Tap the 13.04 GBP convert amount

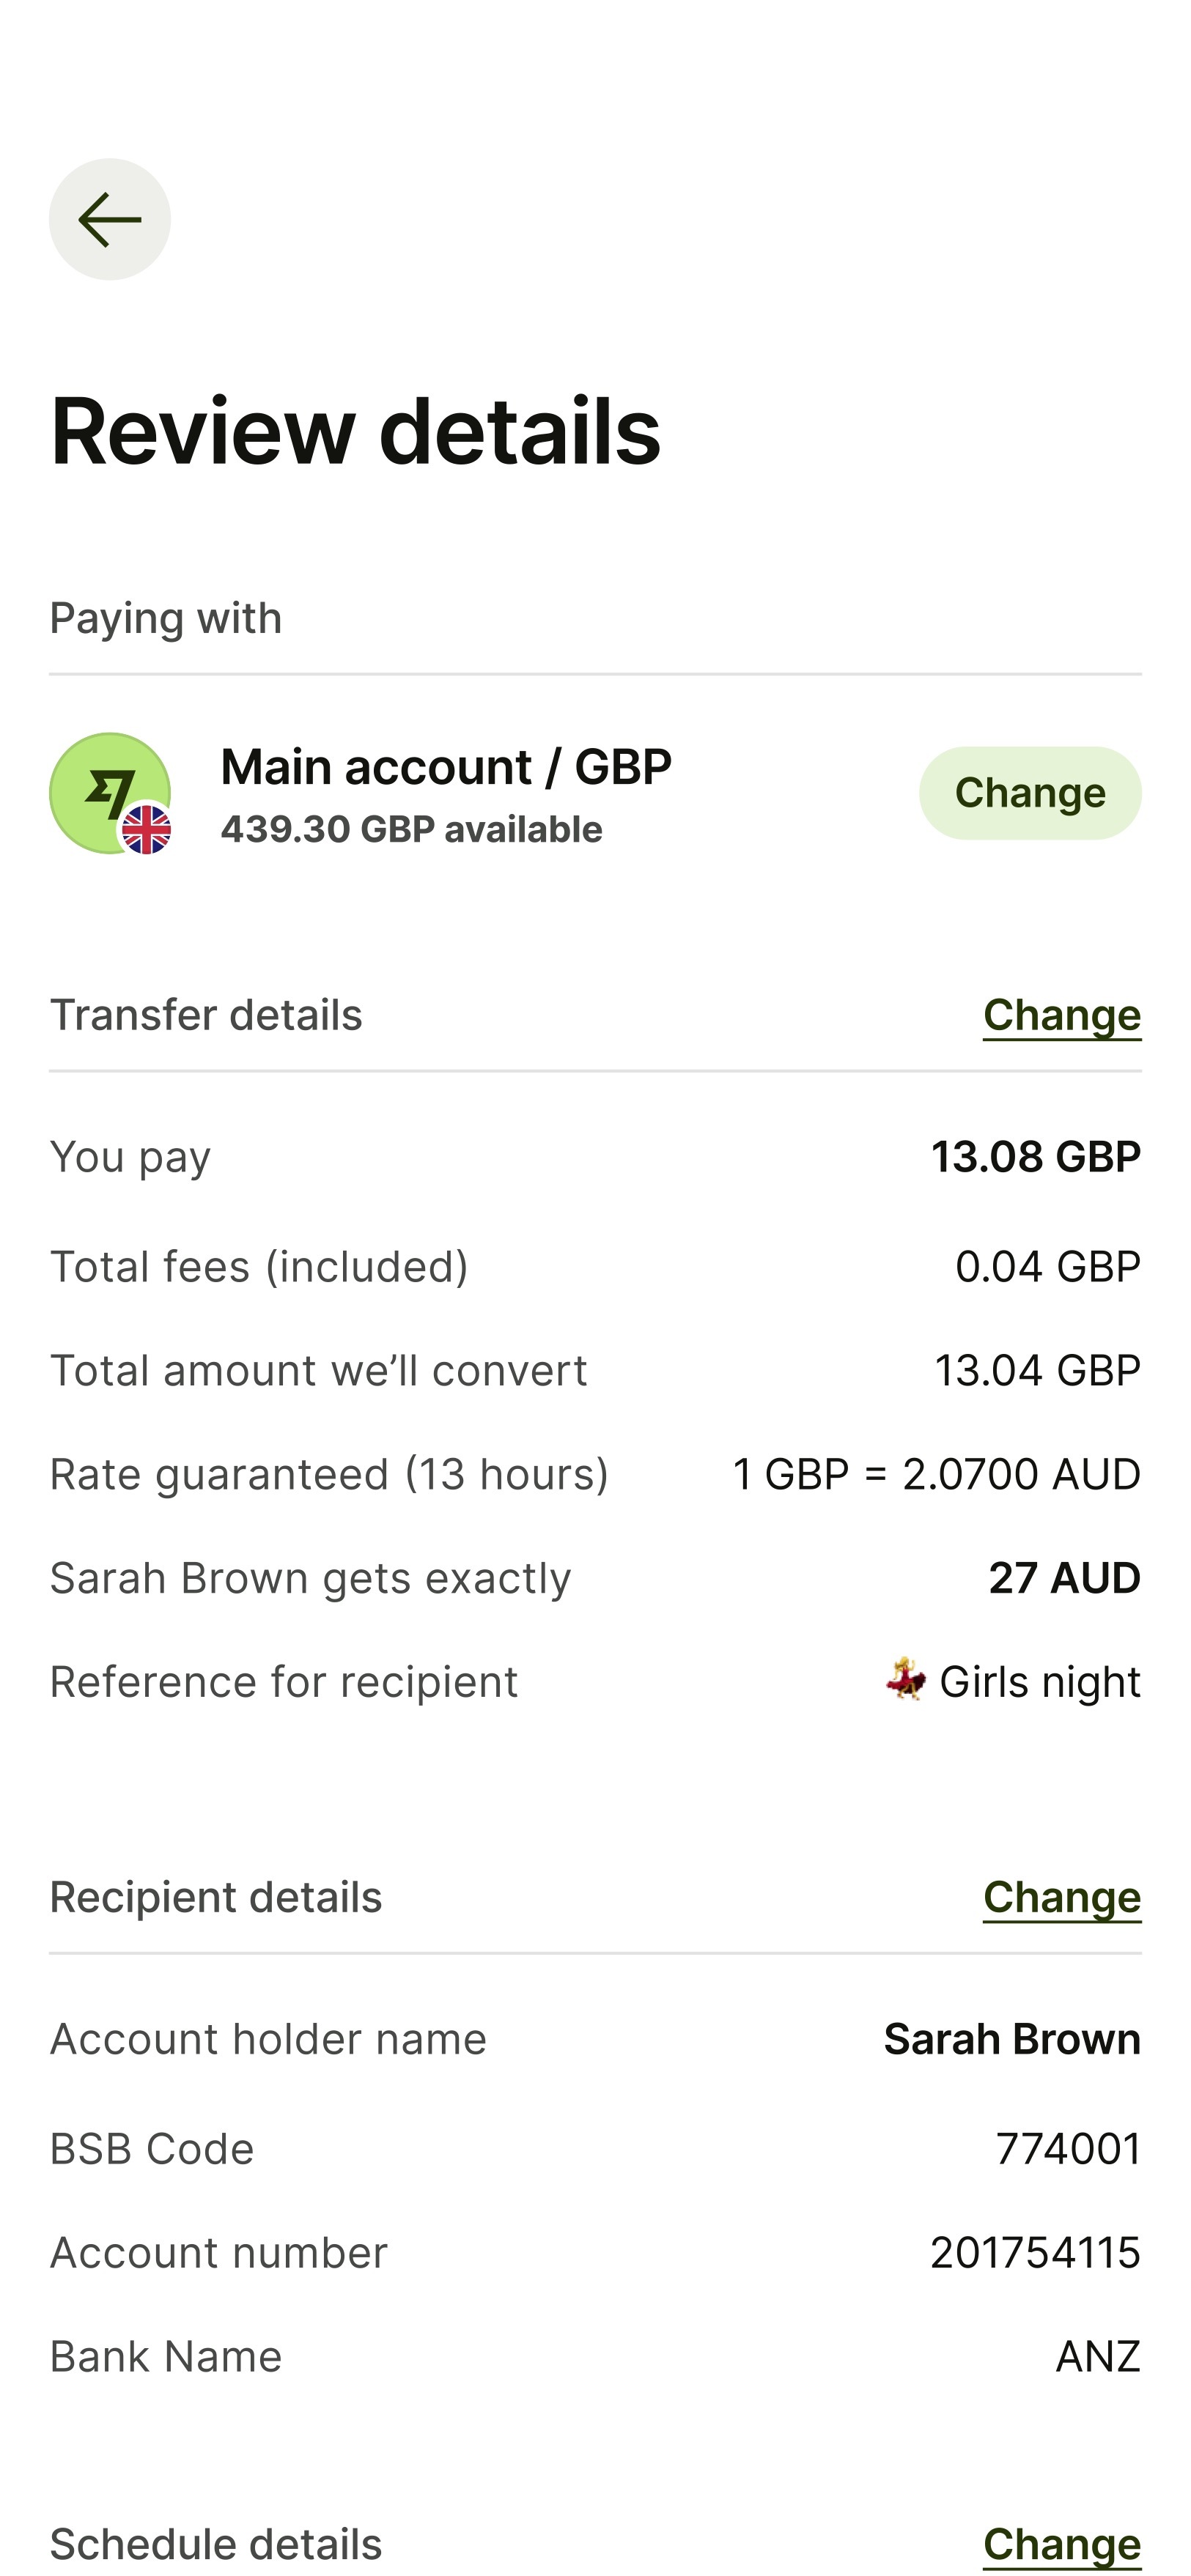[1037, 1371]
